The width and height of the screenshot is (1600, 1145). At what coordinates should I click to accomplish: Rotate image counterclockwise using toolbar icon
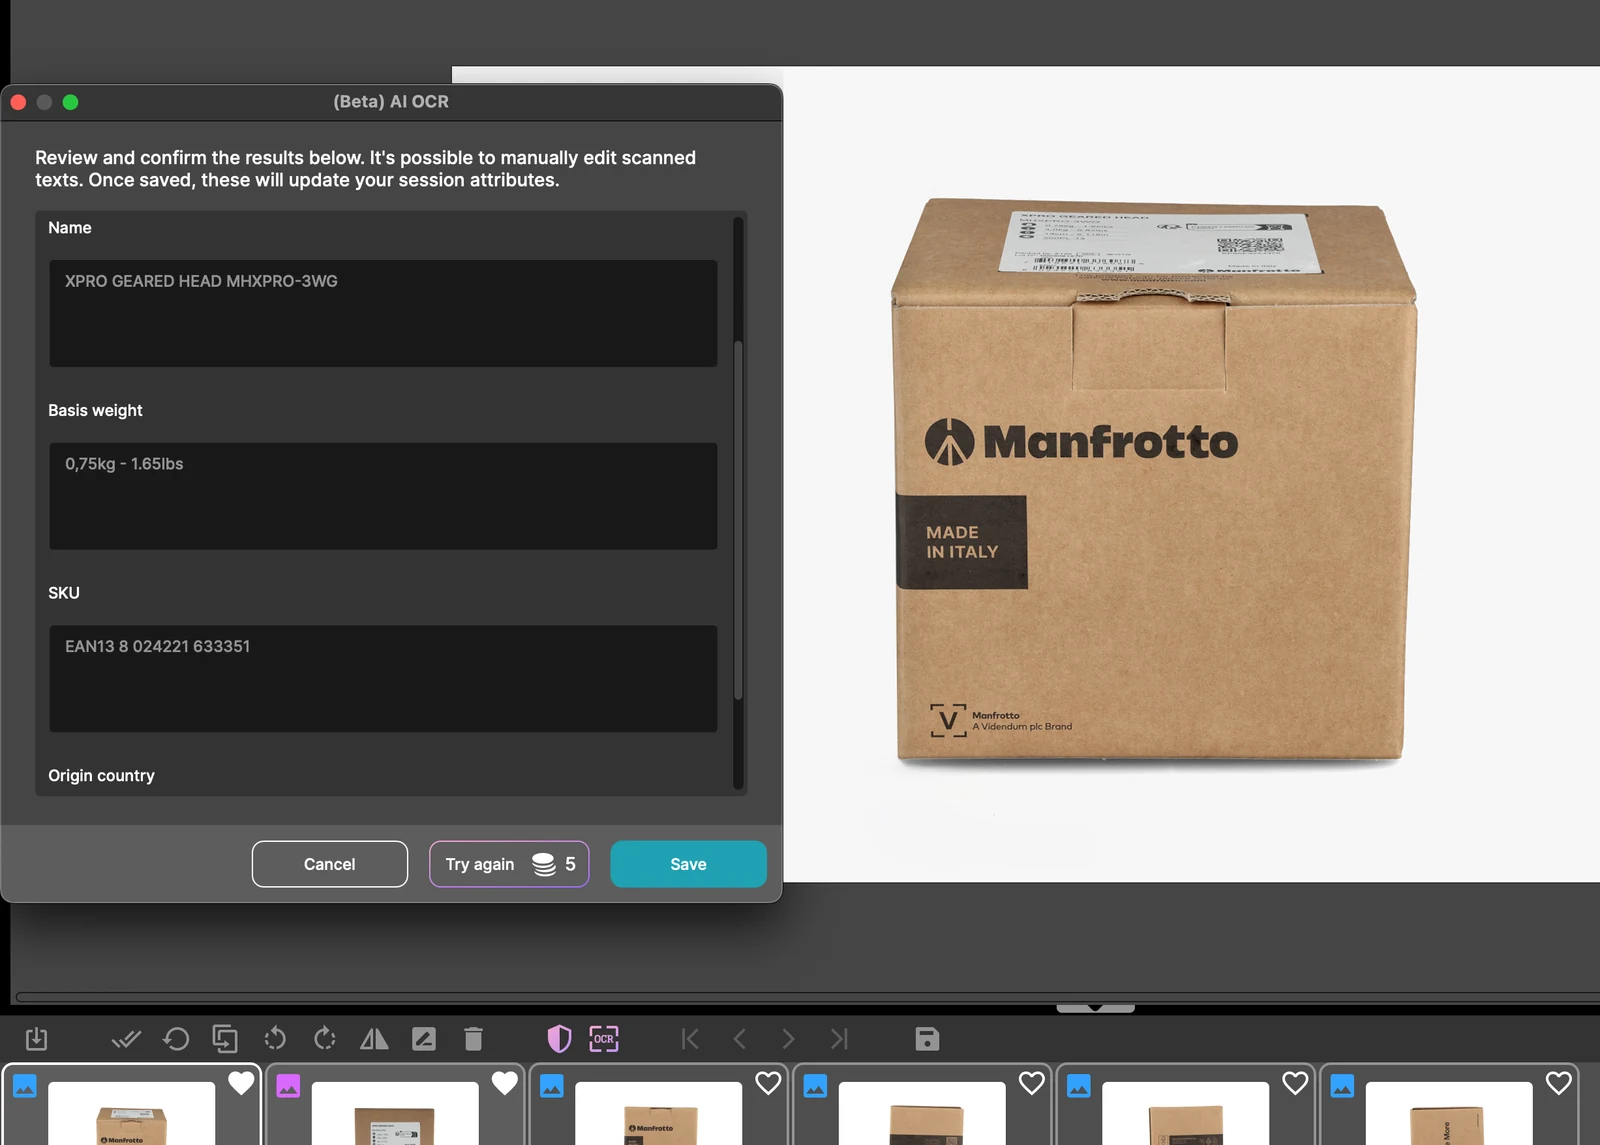pos(275,1039)
